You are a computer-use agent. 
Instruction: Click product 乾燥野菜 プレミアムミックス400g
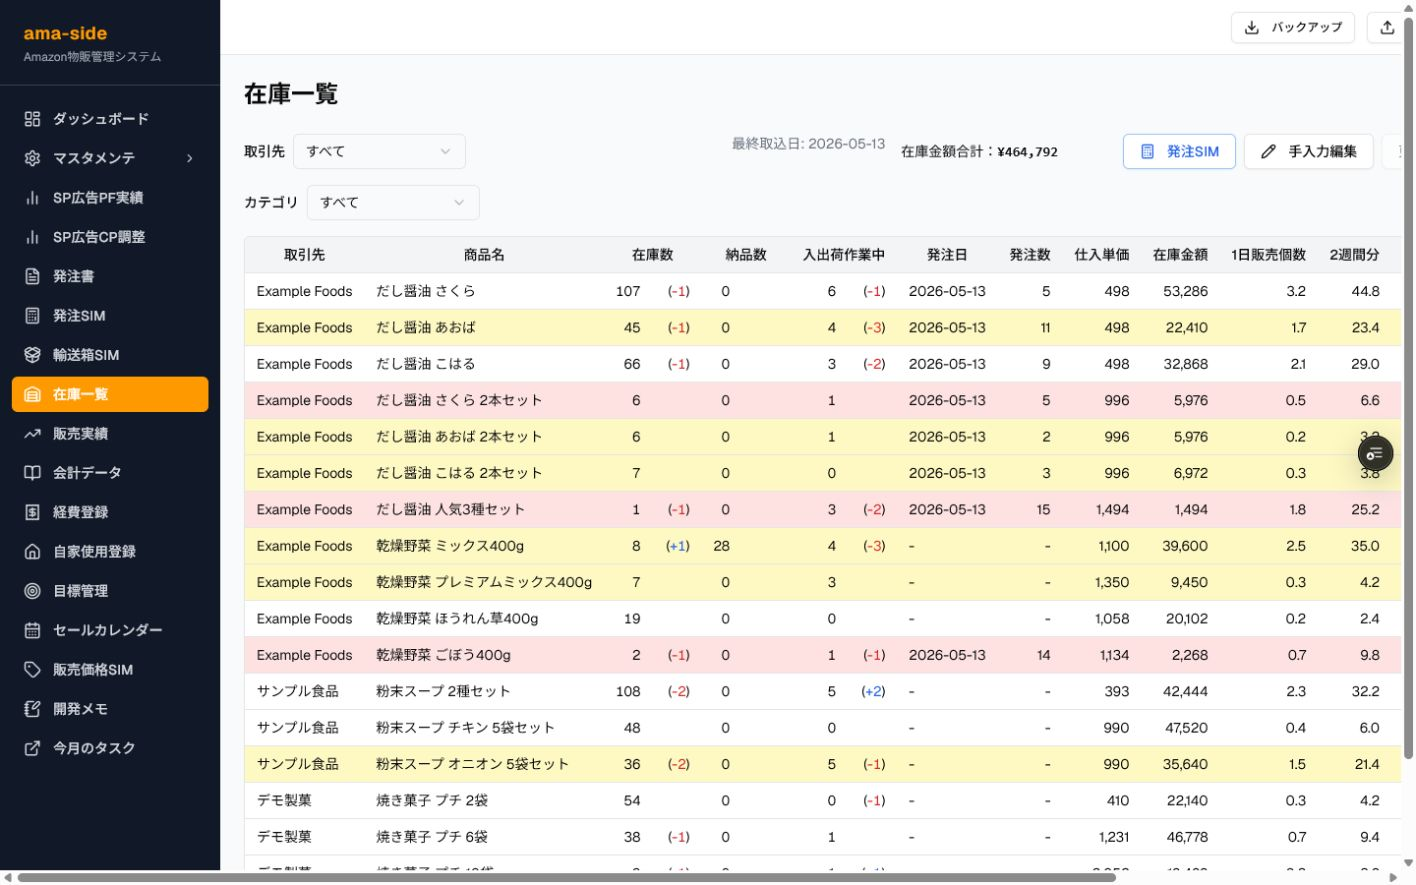[x=484, y=582]
